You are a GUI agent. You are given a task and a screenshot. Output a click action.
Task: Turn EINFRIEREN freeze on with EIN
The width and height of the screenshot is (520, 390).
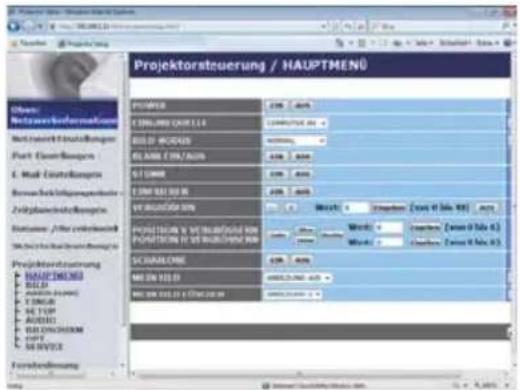276,192
